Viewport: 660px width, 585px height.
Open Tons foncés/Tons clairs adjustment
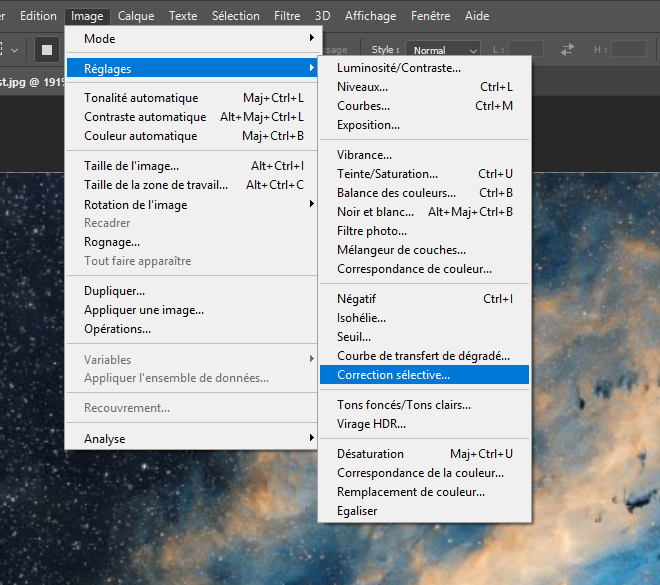424,405
